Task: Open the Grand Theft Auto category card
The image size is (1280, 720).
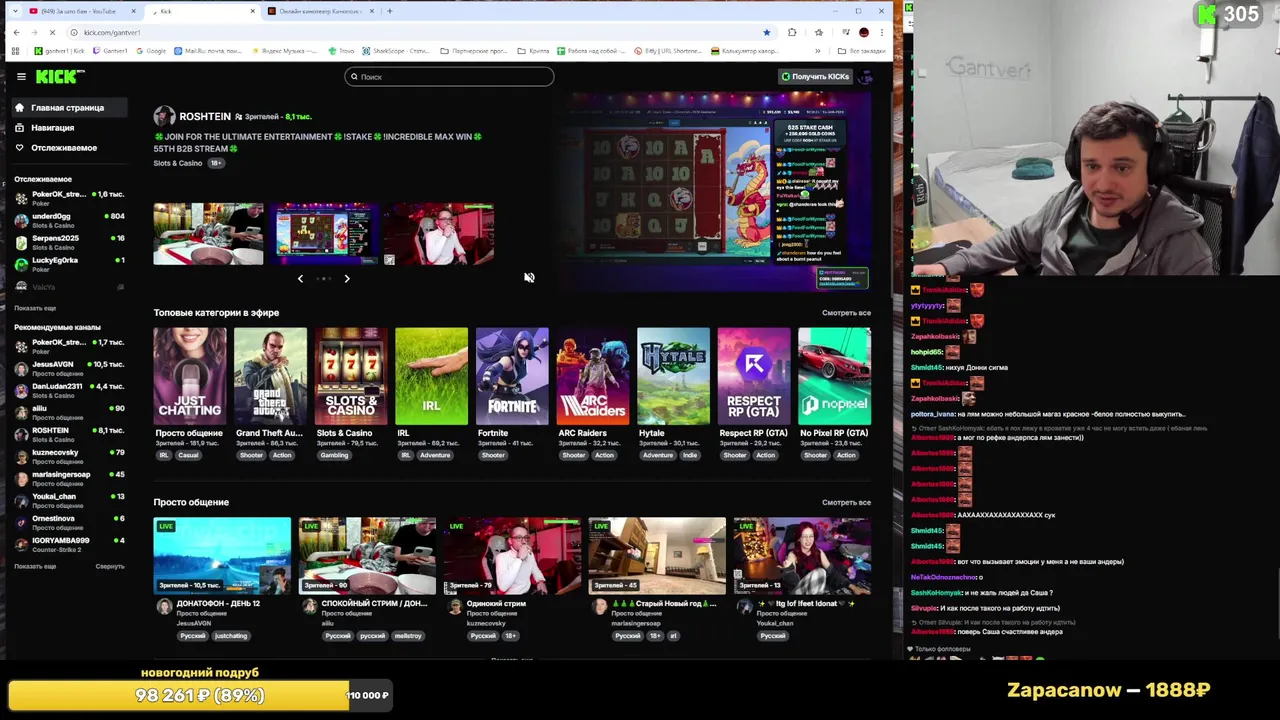Action: click(270, 377)
